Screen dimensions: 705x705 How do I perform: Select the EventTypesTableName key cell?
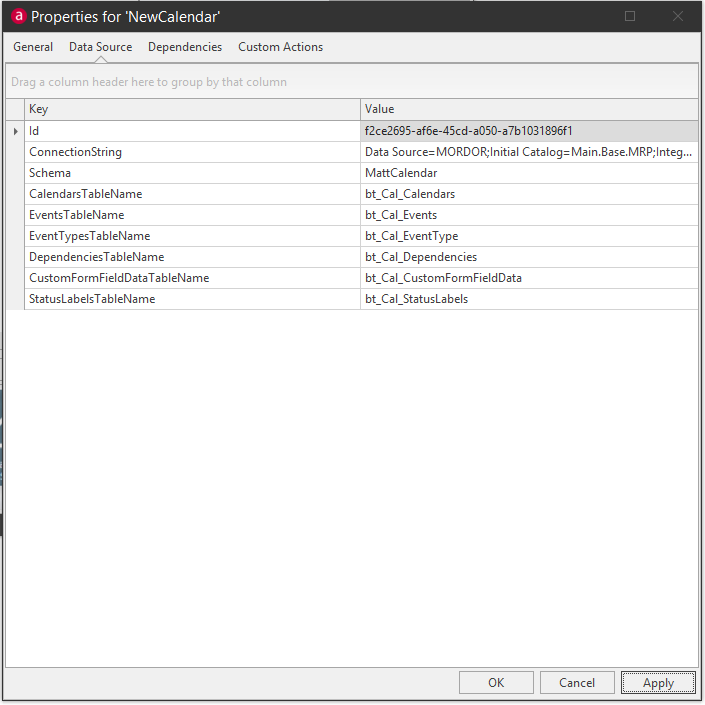tap(192, 236)
